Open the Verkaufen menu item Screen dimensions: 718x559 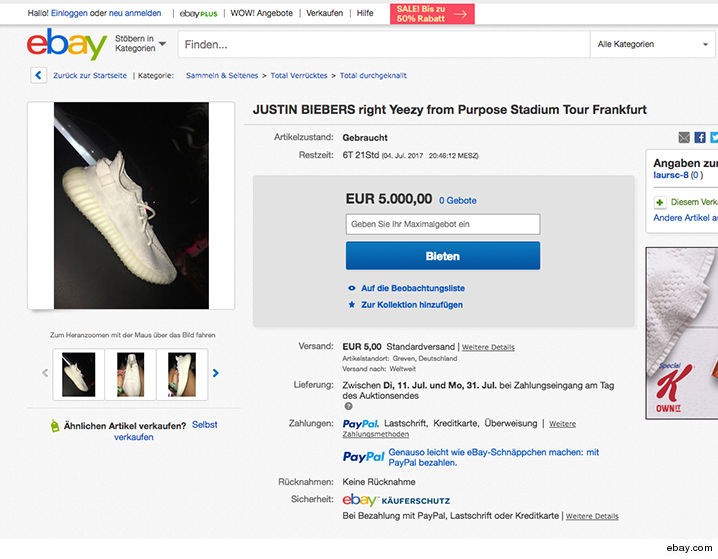tap(324, 13)
